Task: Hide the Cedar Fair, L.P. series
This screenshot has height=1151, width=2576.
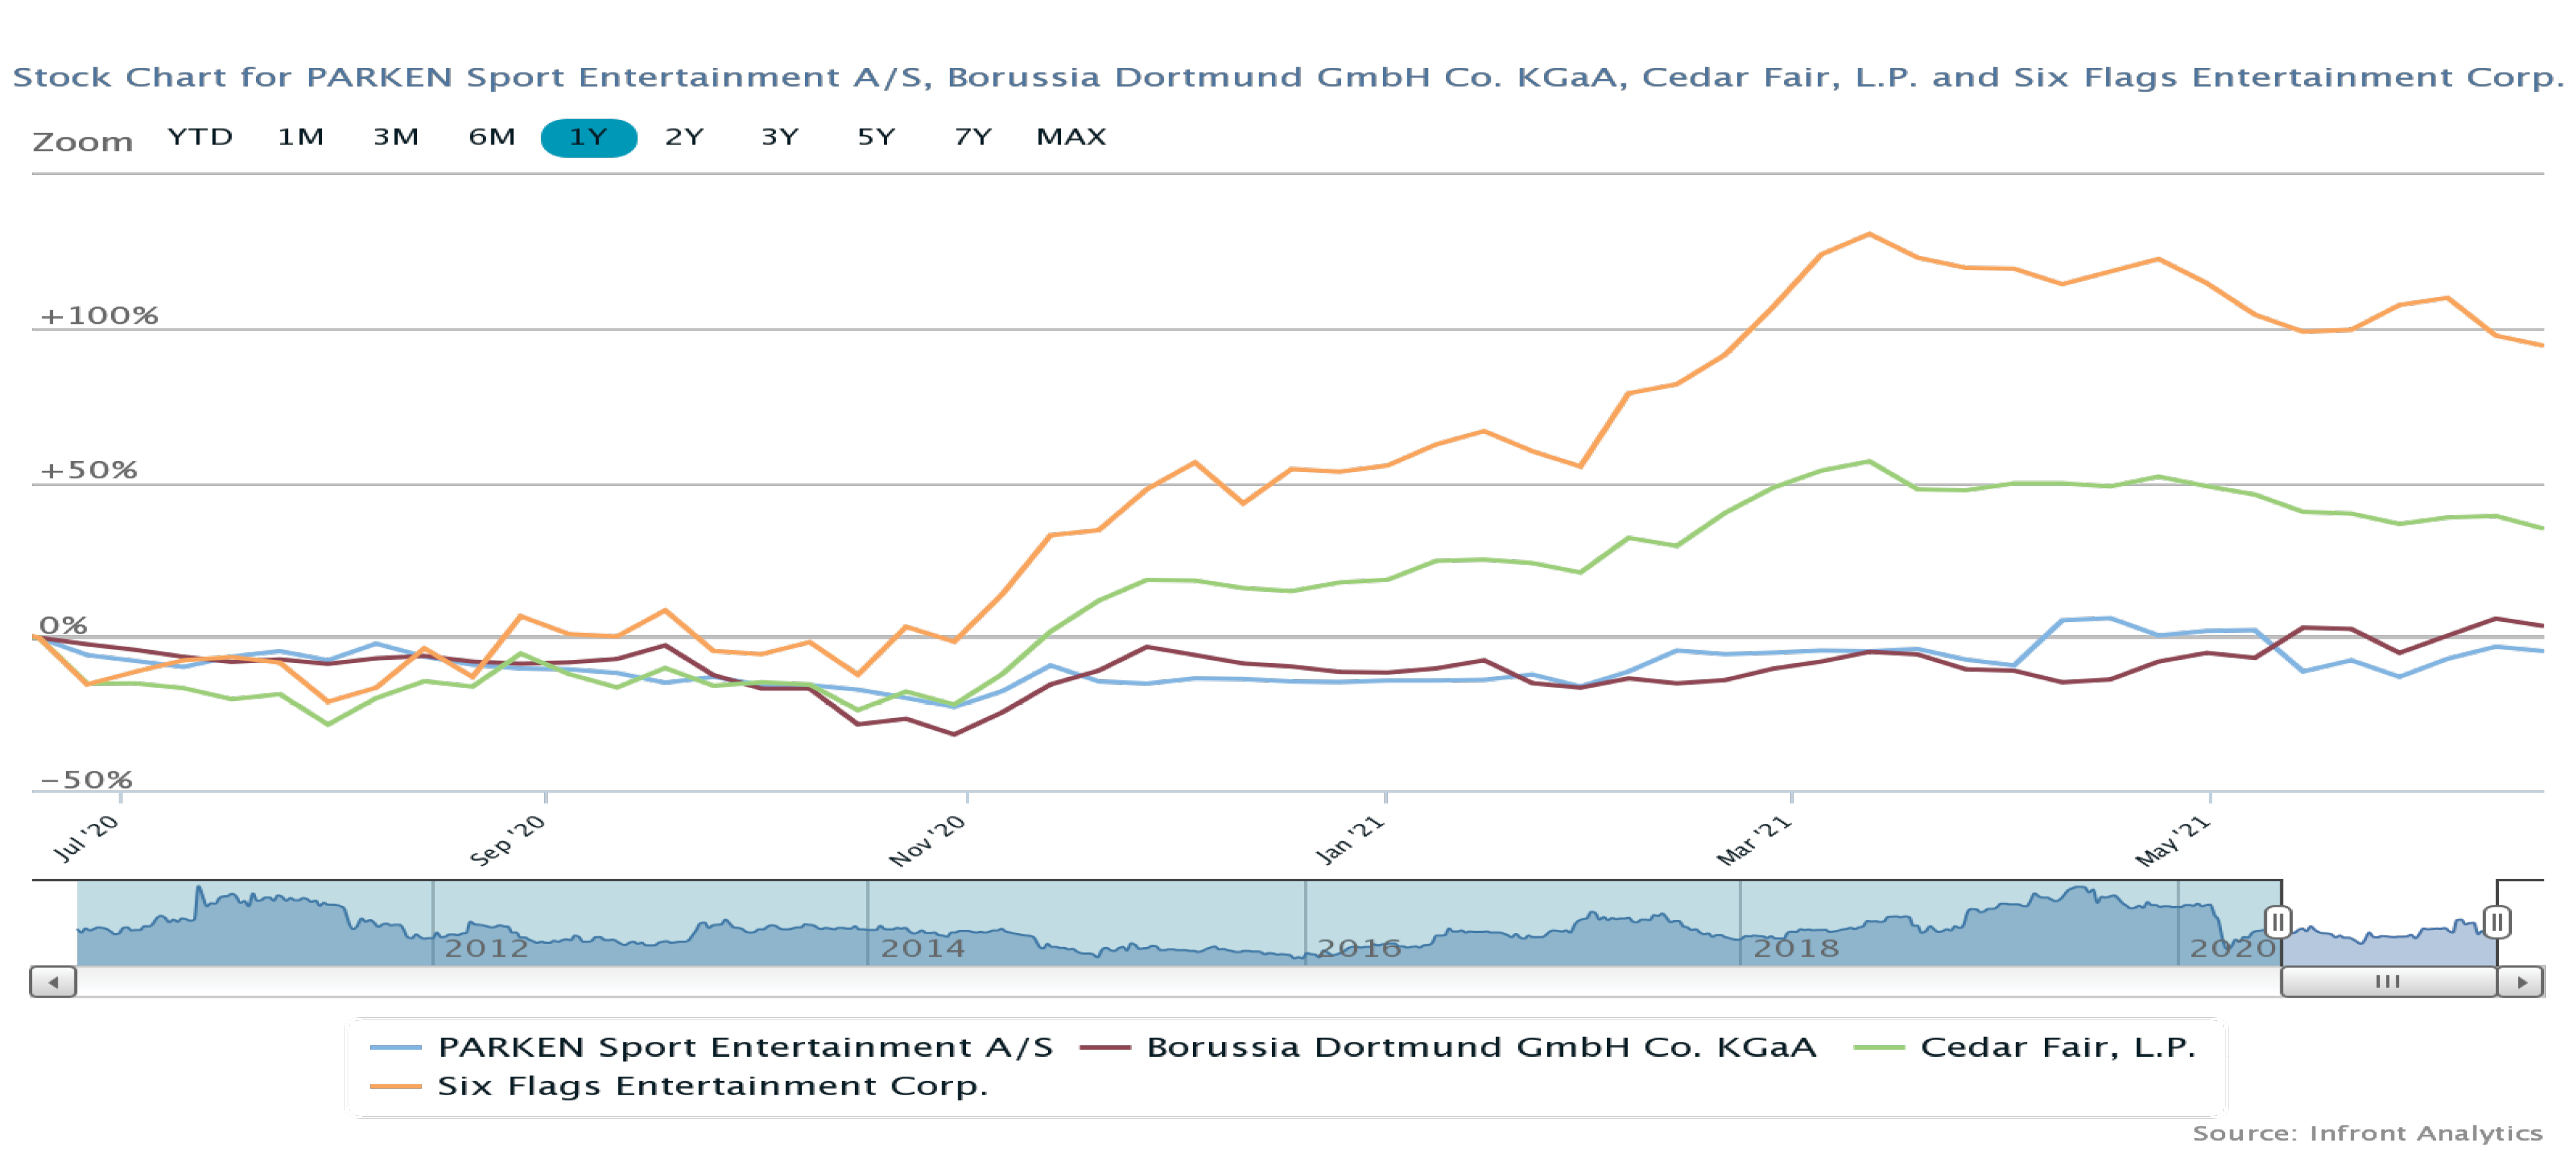Action: (2057, 1047)
